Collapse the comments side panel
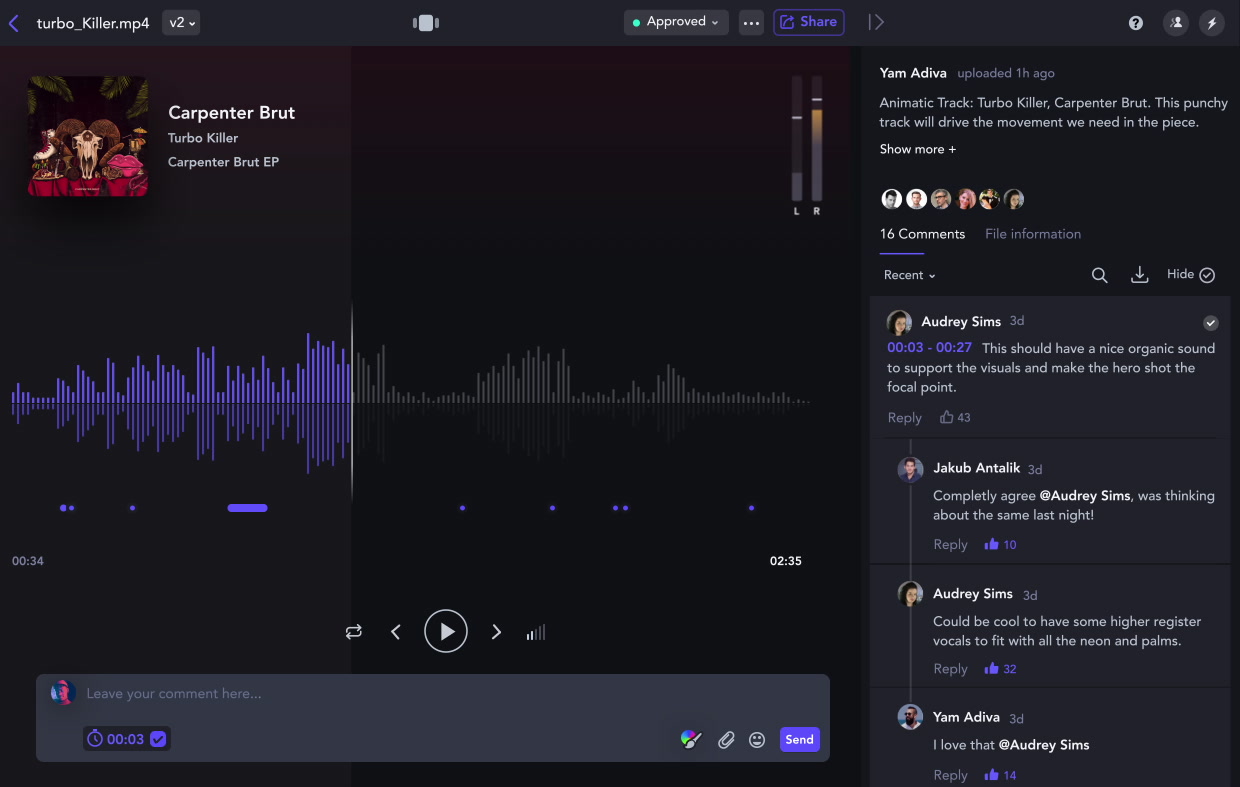The width and height of the screenshot is (1240, 787). point(876,22)
